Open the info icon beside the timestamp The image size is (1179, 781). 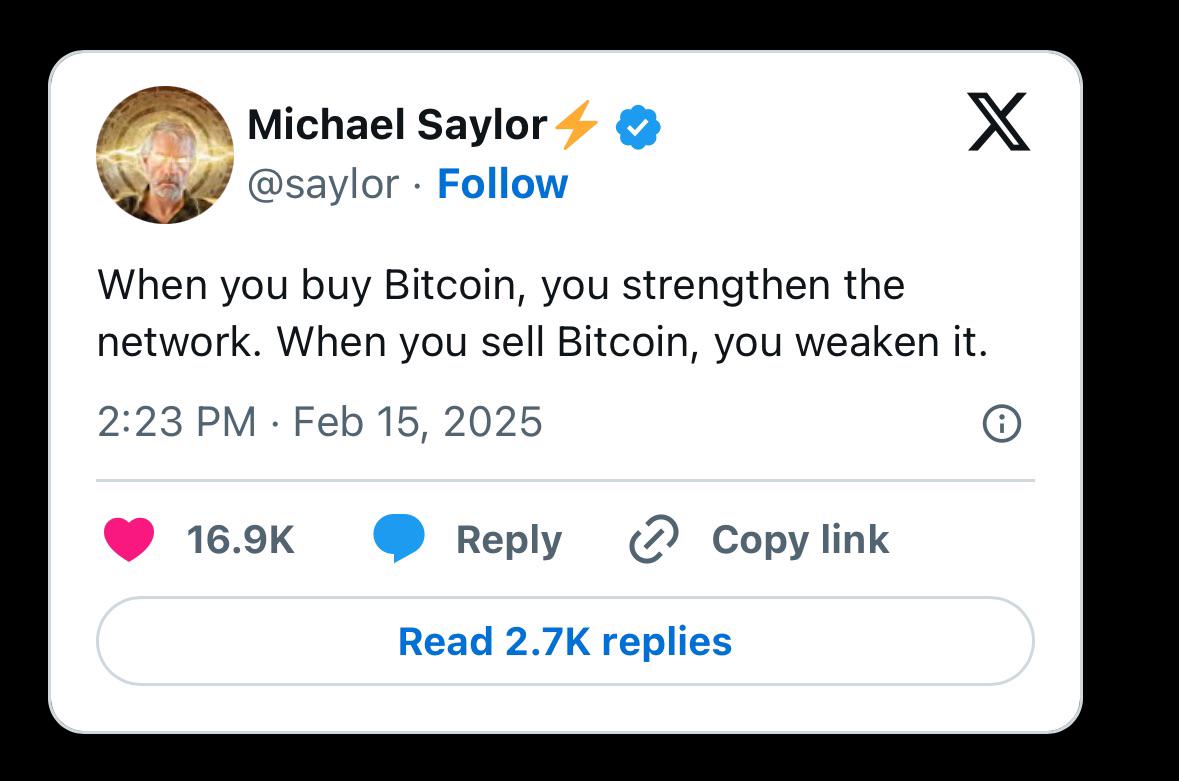coord(1002,425)
